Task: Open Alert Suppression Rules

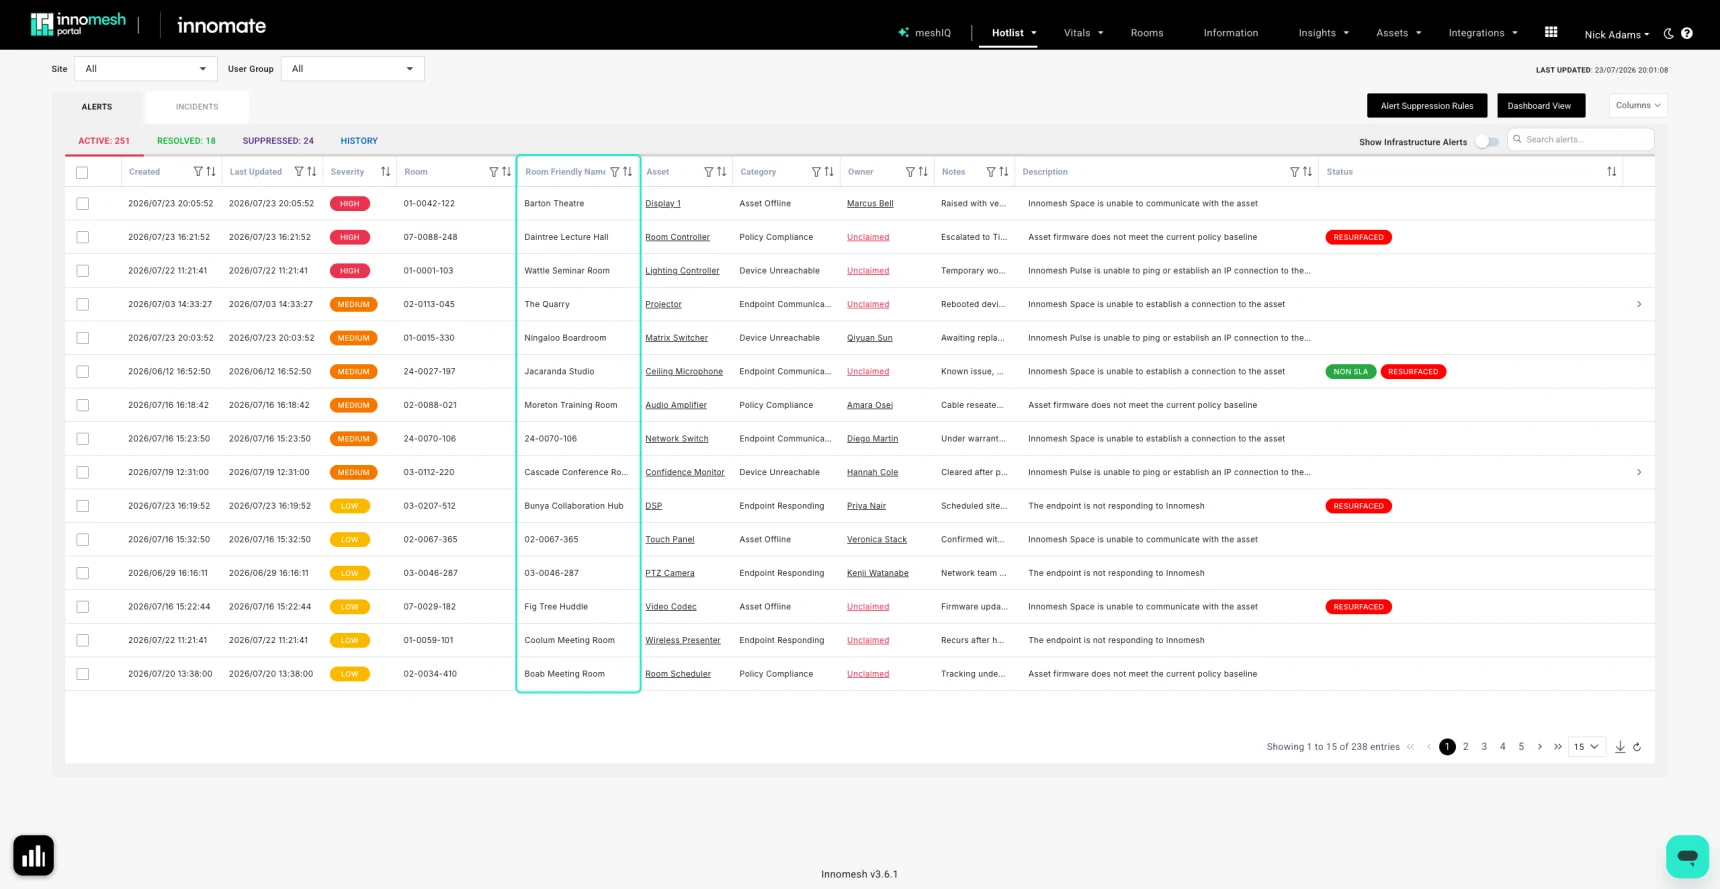Action: tap(1427, 106)
